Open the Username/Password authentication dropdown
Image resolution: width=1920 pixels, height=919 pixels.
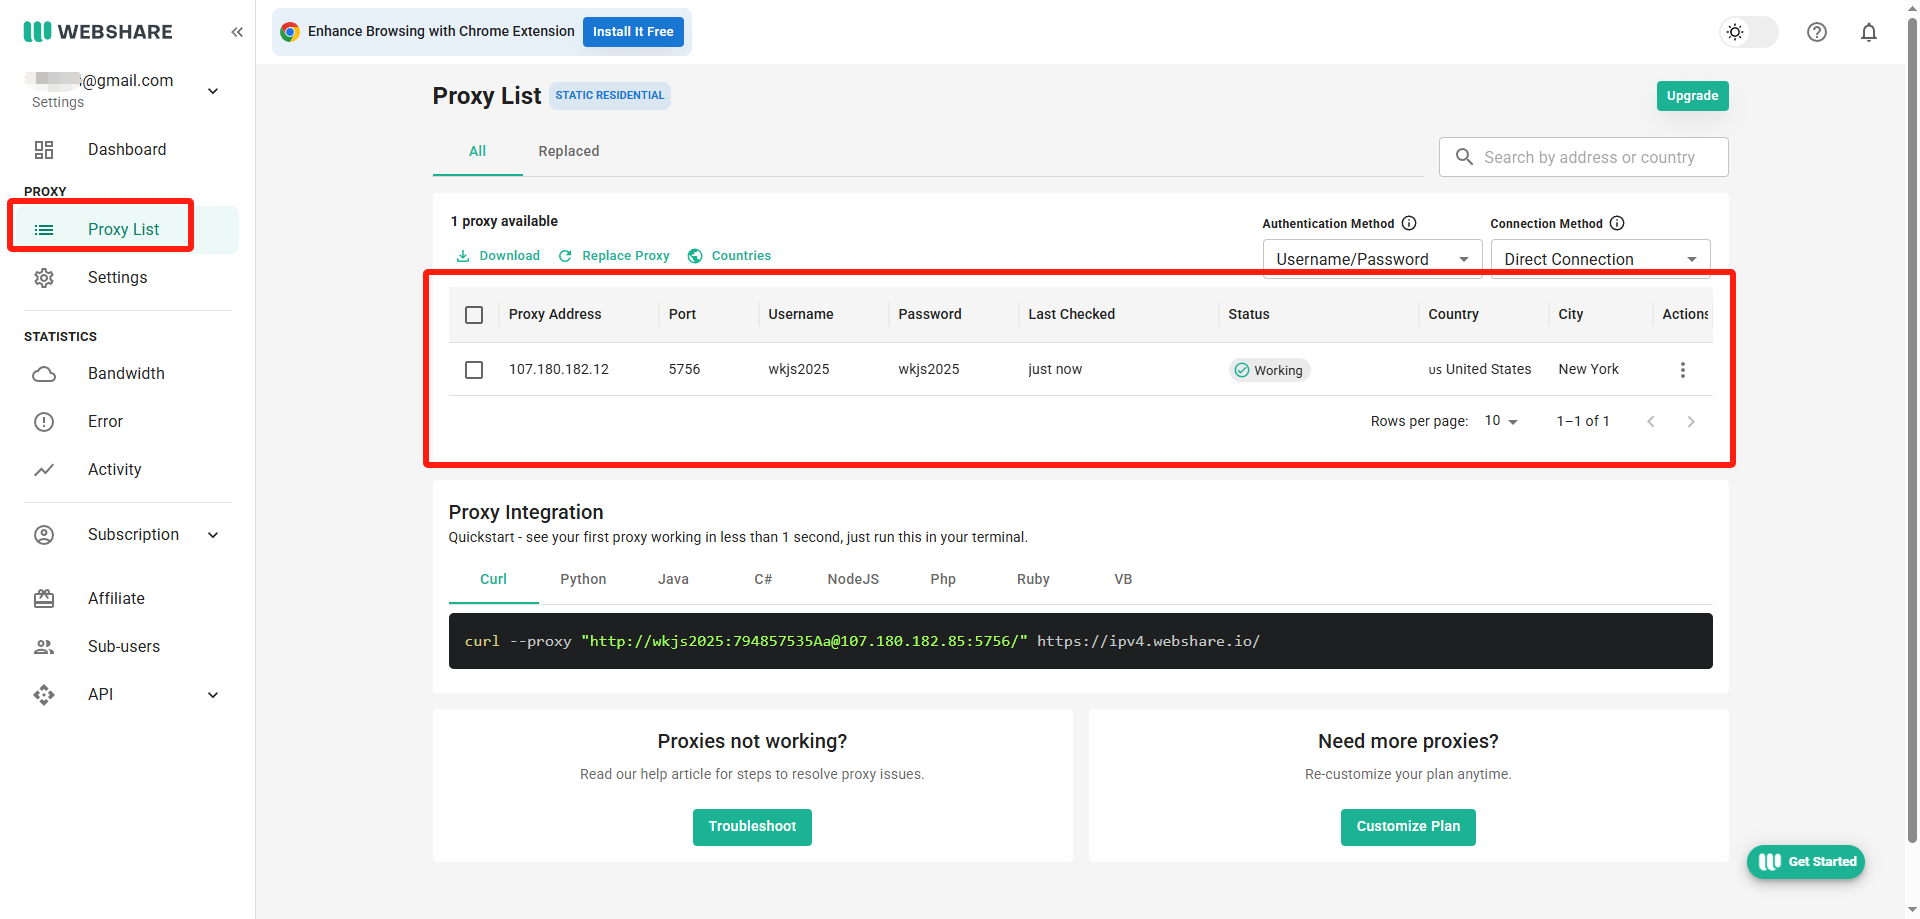(x=1372, y=259)
